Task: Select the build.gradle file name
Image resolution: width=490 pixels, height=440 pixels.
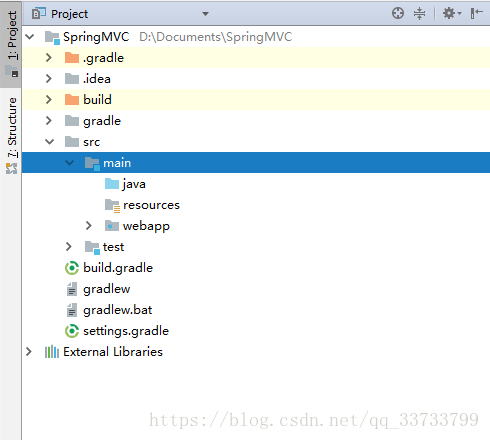Action: pyautogui.click(x=118, y=268)
